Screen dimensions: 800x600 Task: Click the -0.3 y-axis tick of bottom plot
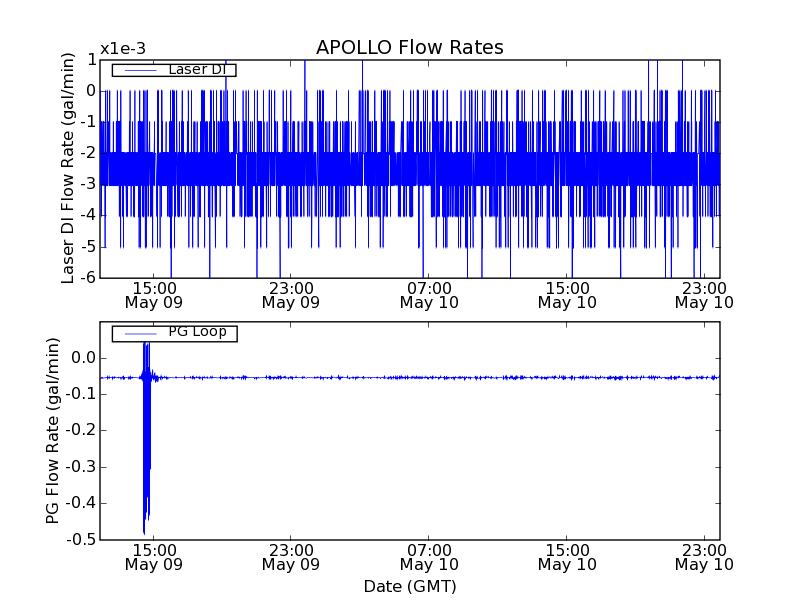pos(80,467)
